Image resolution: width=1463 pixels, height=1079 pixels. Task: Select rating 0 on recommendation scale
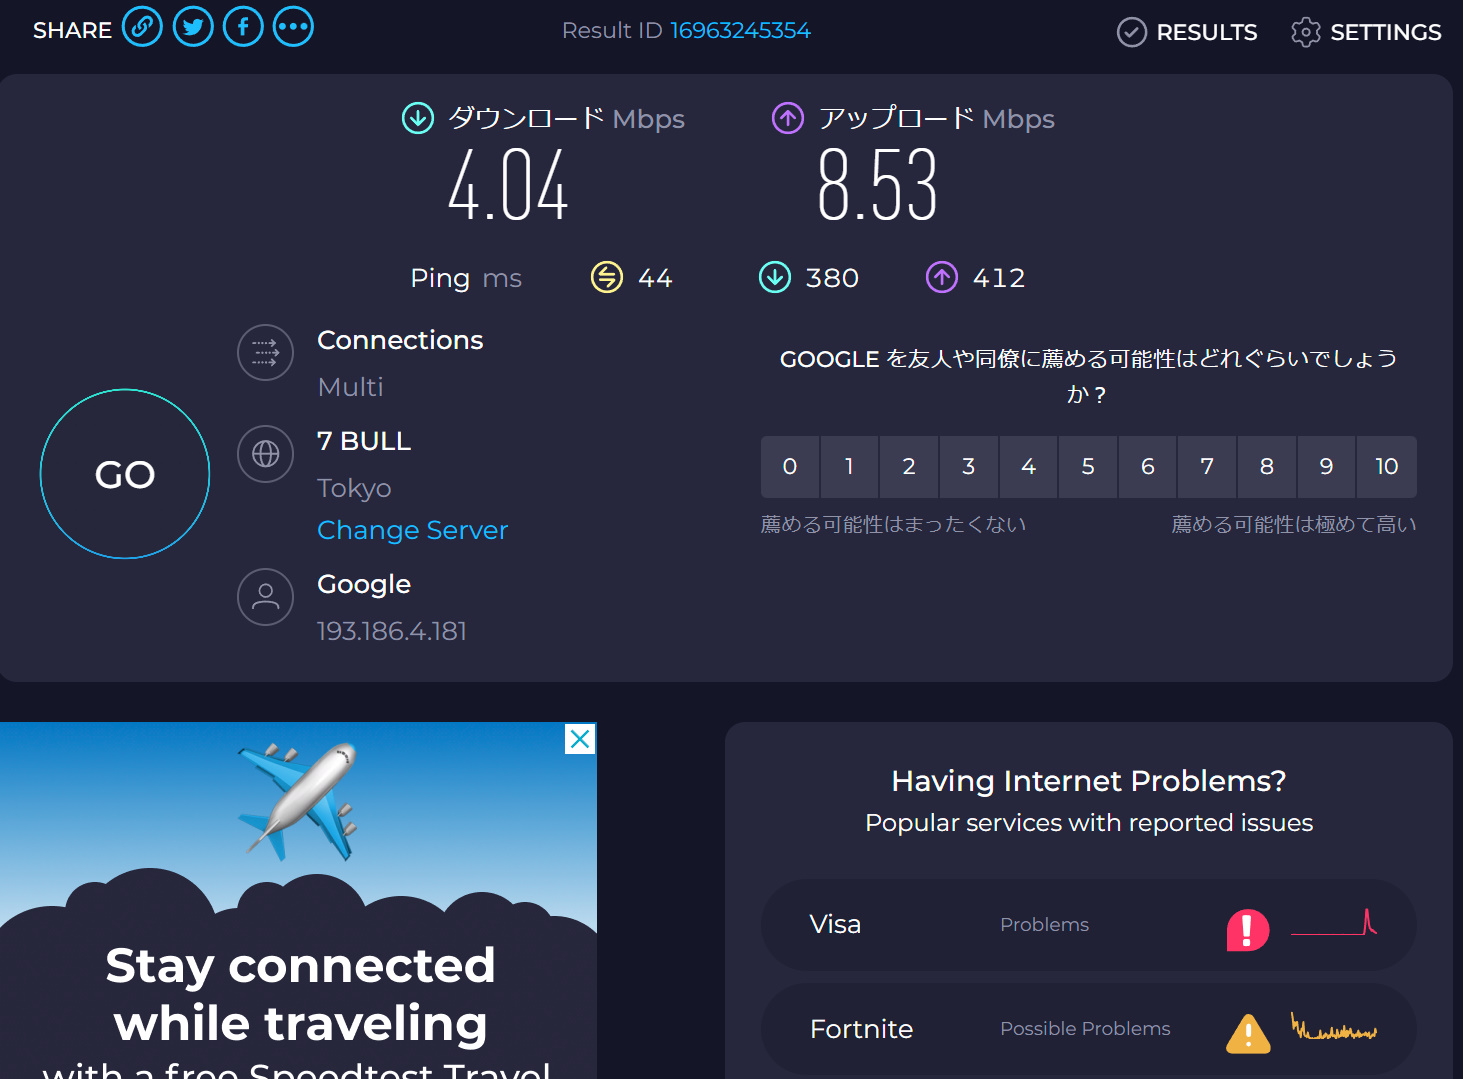pos(790,467)
